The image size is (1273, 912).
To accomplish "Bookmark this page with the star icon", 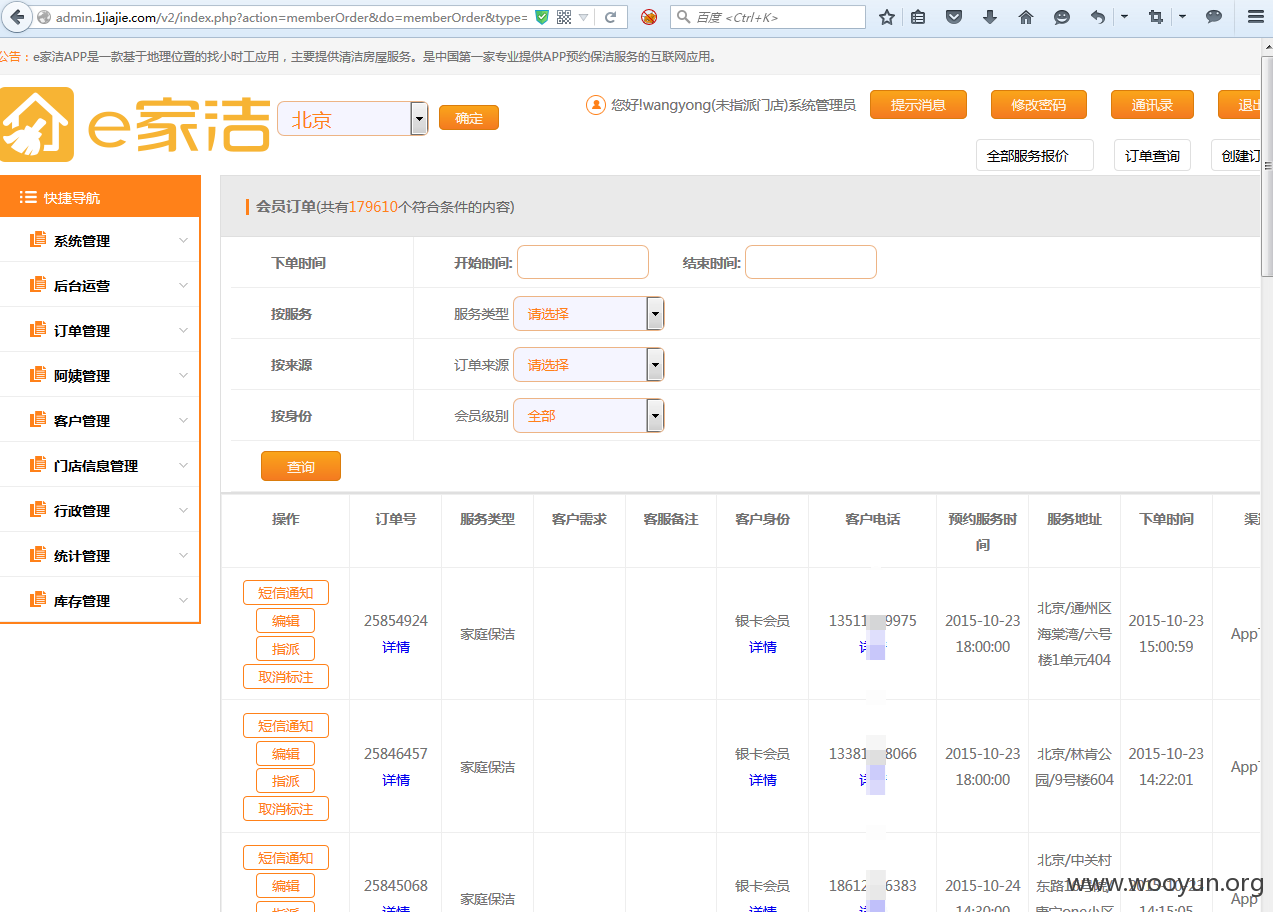I will click(x=887, y=17).
